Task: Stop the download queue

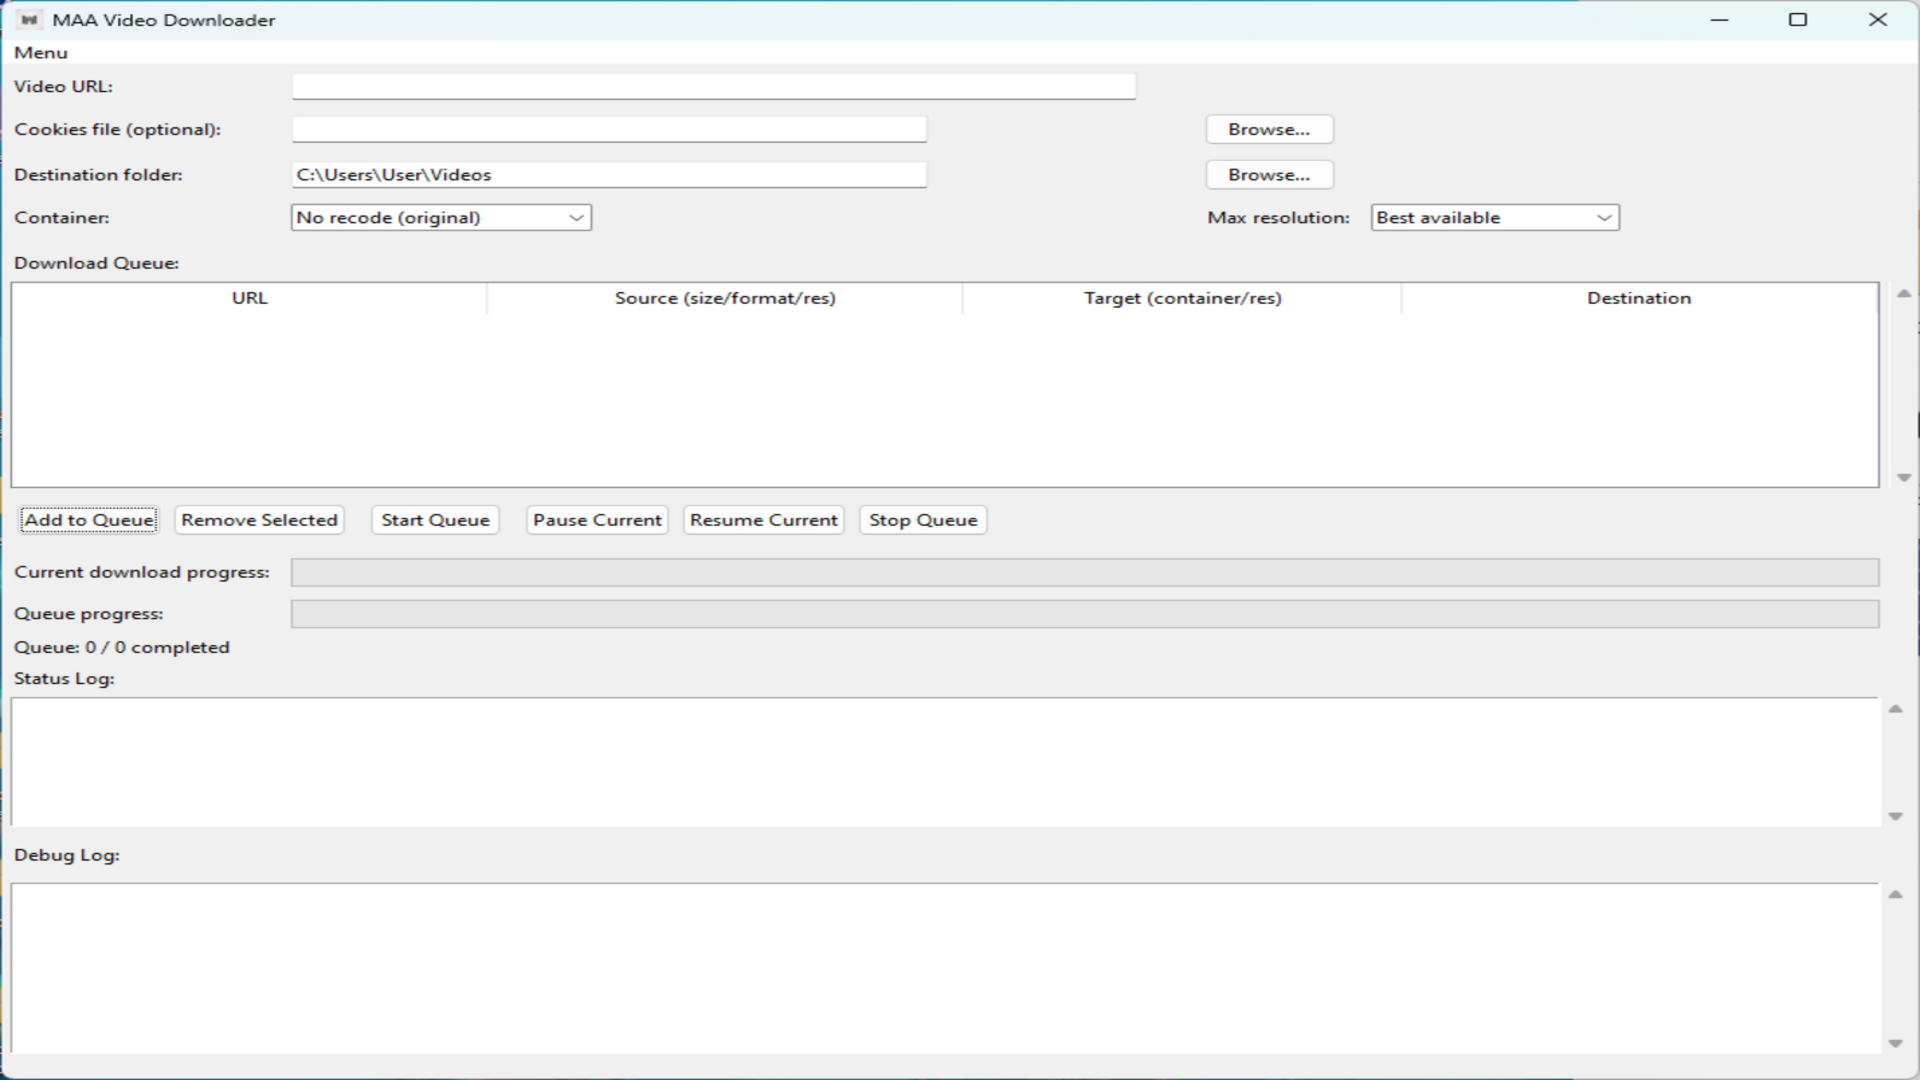Action: click(922, 520)
